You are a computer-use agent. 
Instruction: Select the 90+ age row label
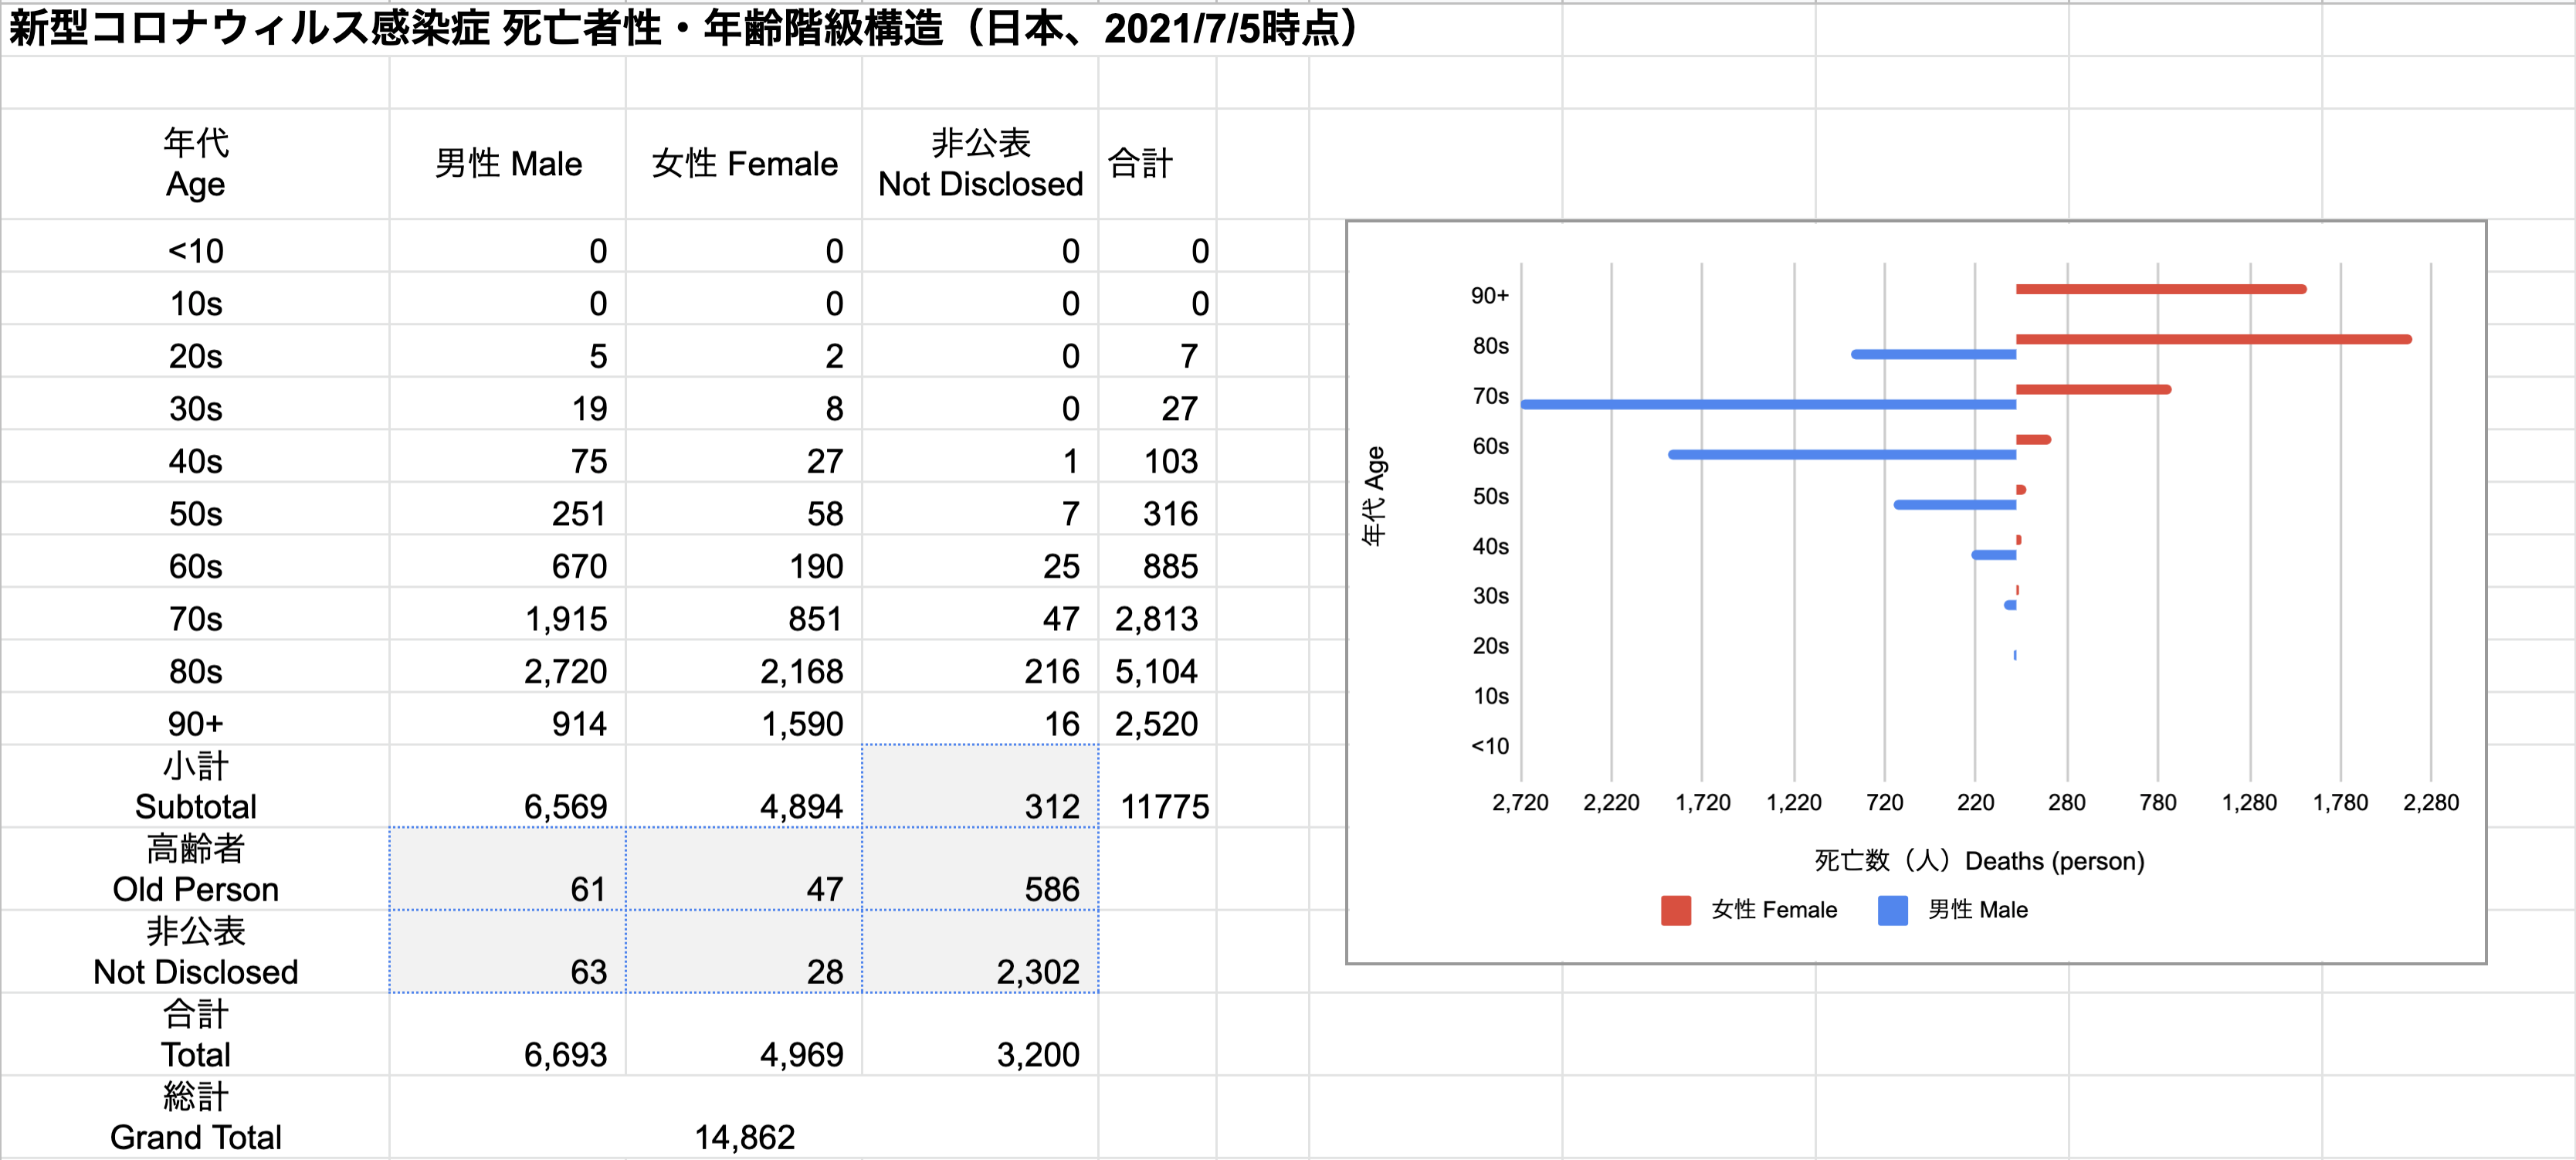click(195, 723)
